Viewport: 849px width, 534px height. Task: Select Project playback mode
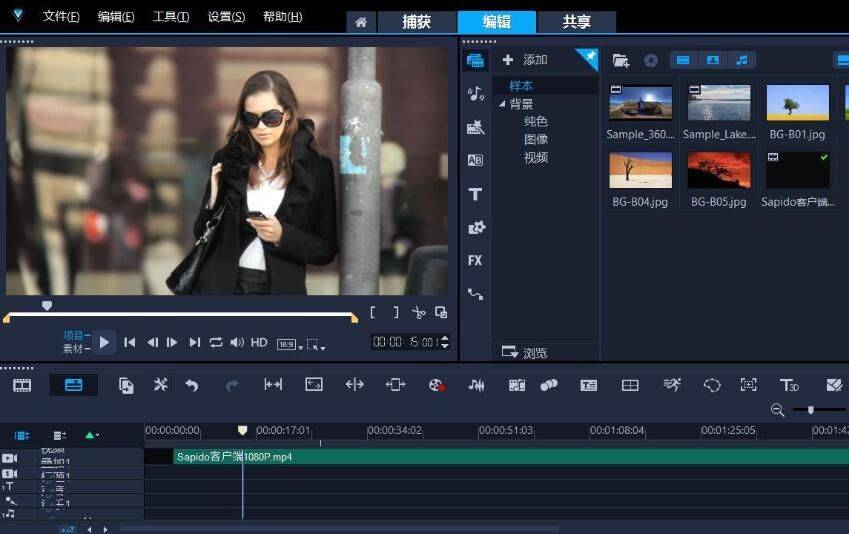click(x=76, y=335)
